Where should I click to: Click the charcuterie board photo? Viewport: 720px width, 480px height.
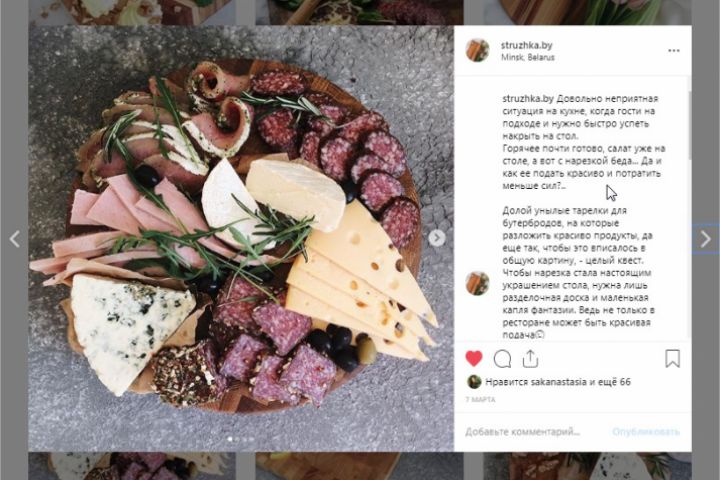tap(240, 238)
